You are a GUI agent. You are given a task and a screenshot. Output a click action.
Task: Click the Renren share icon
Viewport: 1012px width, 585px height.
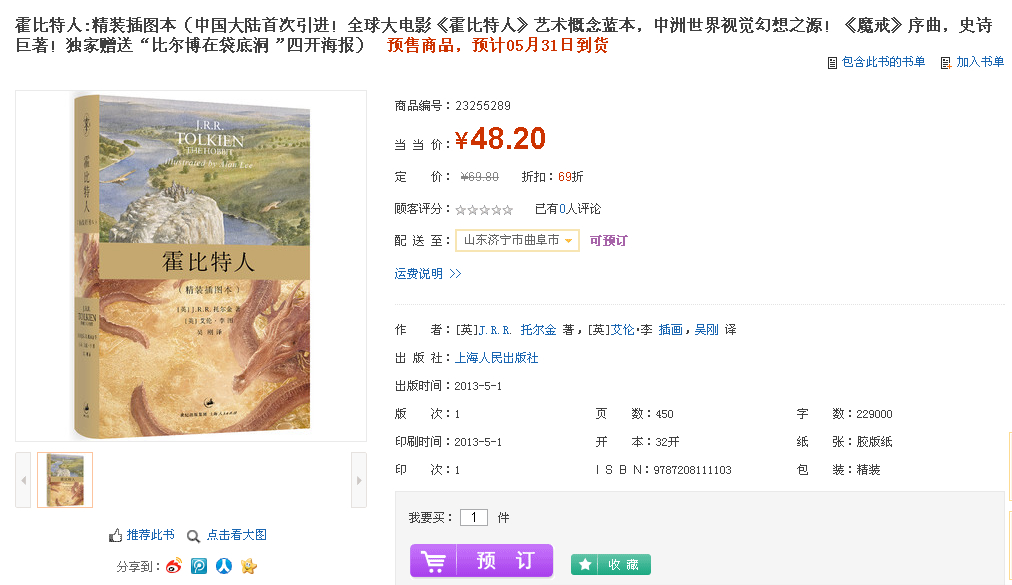point(224,566)
